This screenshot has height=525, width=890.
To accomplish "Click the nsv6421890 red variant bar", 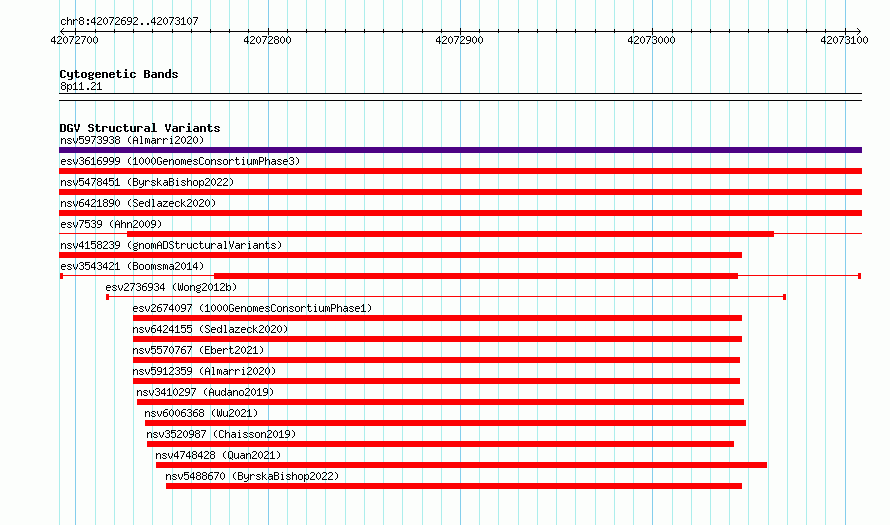I will [460, 213].
